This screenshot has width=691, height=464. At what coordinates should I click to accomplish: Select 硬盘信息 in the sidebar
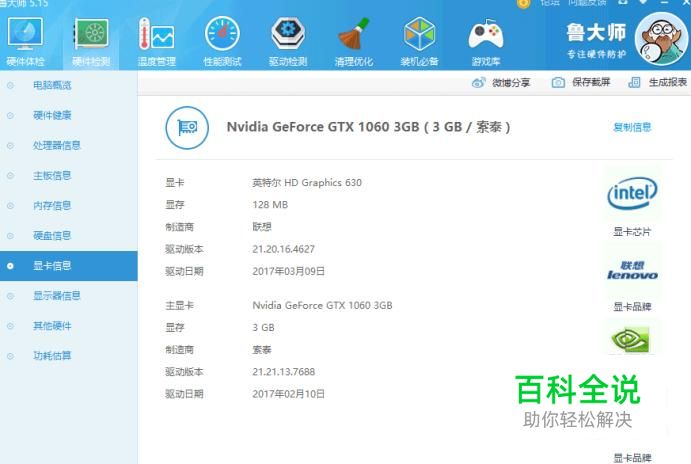(52, 236)
